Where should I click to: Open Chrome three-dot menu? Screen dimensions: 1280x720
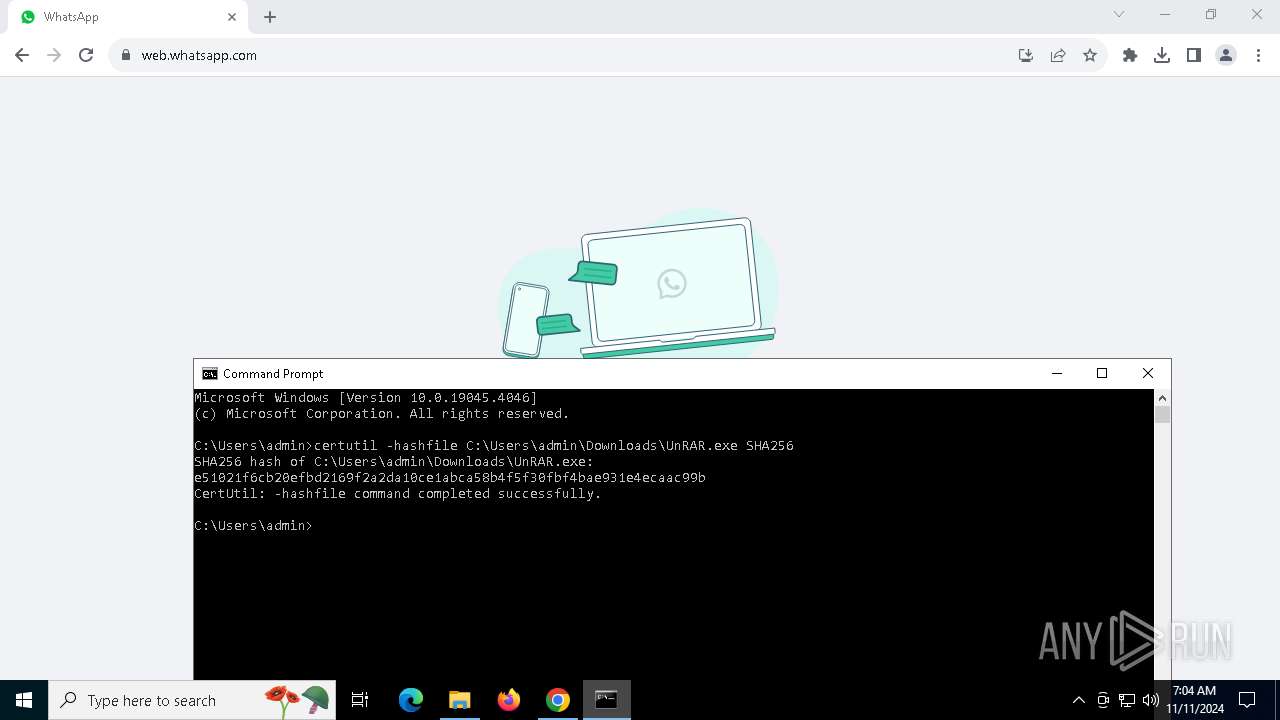click(x=1258, y=55)
